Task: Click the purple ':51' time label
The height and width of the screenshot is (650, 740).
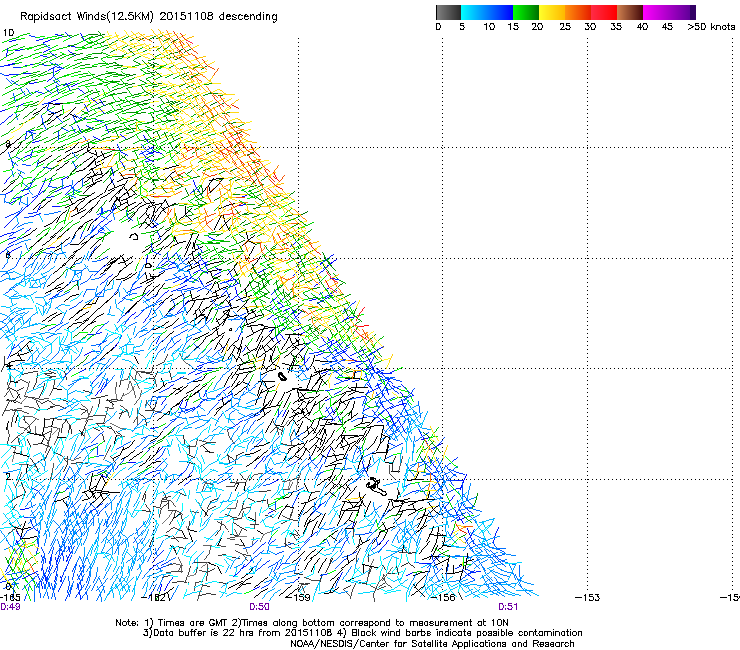Action: pyautogui.click(x=508, y=607)
